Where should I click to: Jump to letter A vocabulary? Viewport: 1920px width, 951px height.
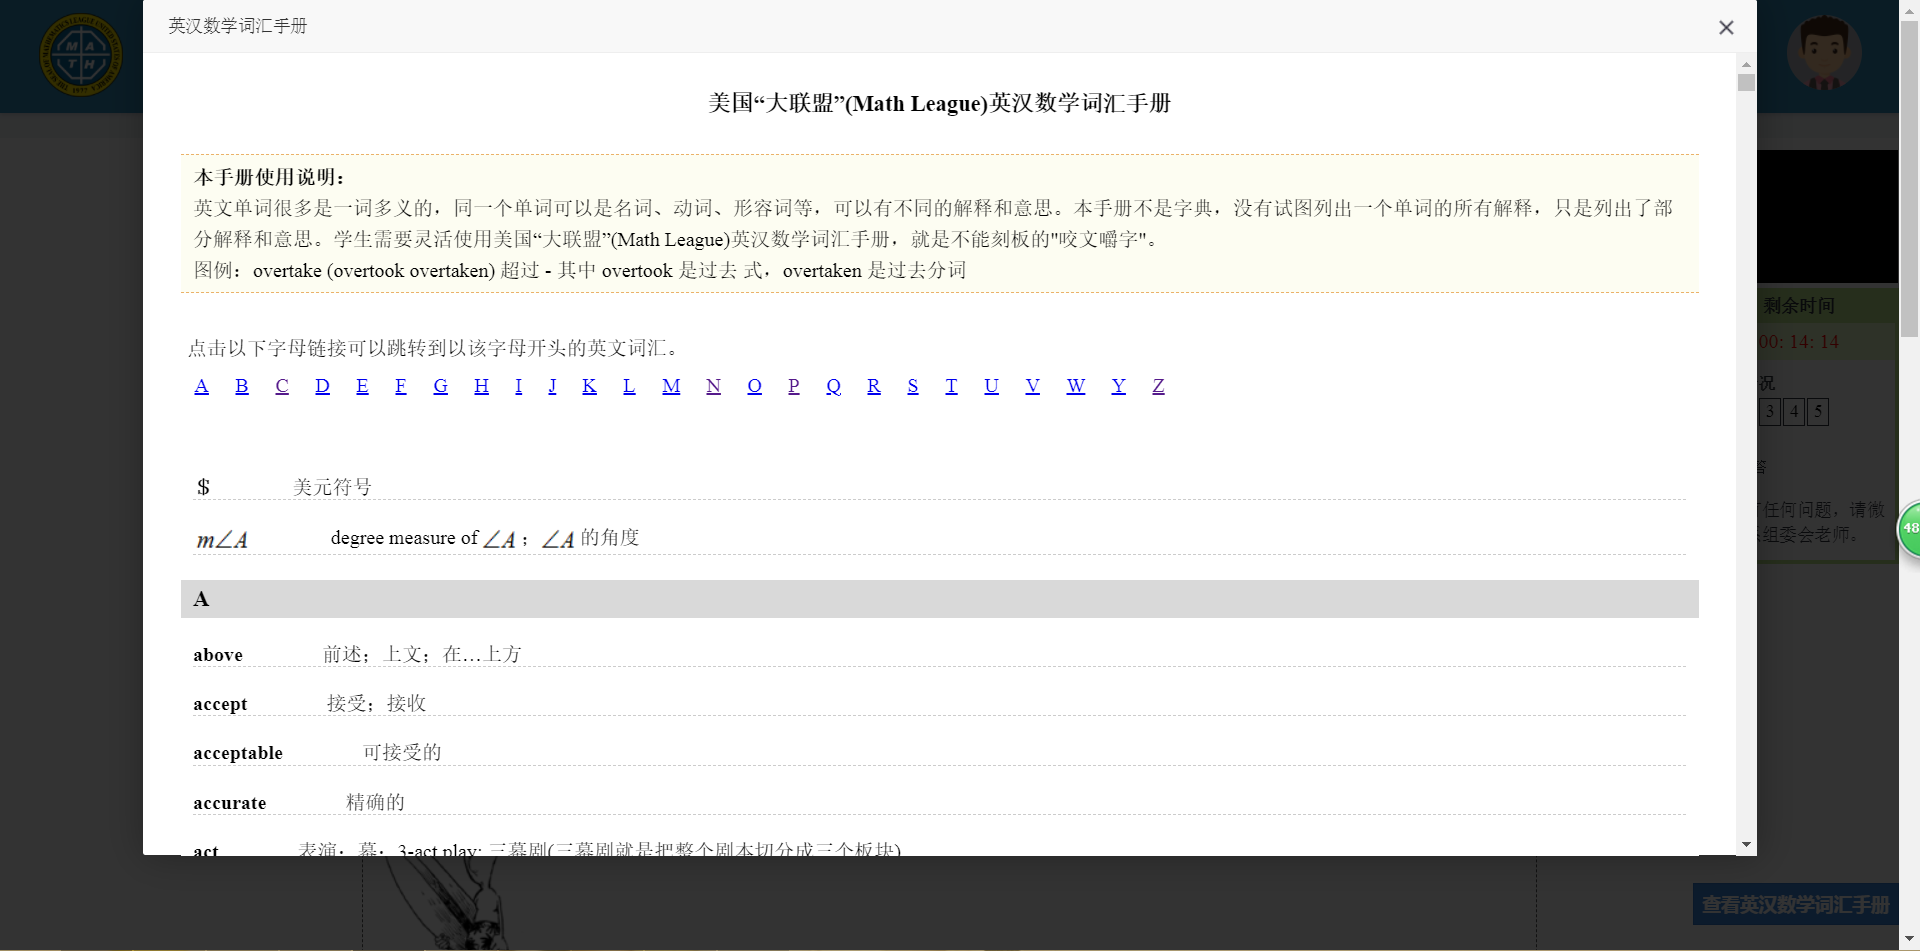[x=201, y=386]
